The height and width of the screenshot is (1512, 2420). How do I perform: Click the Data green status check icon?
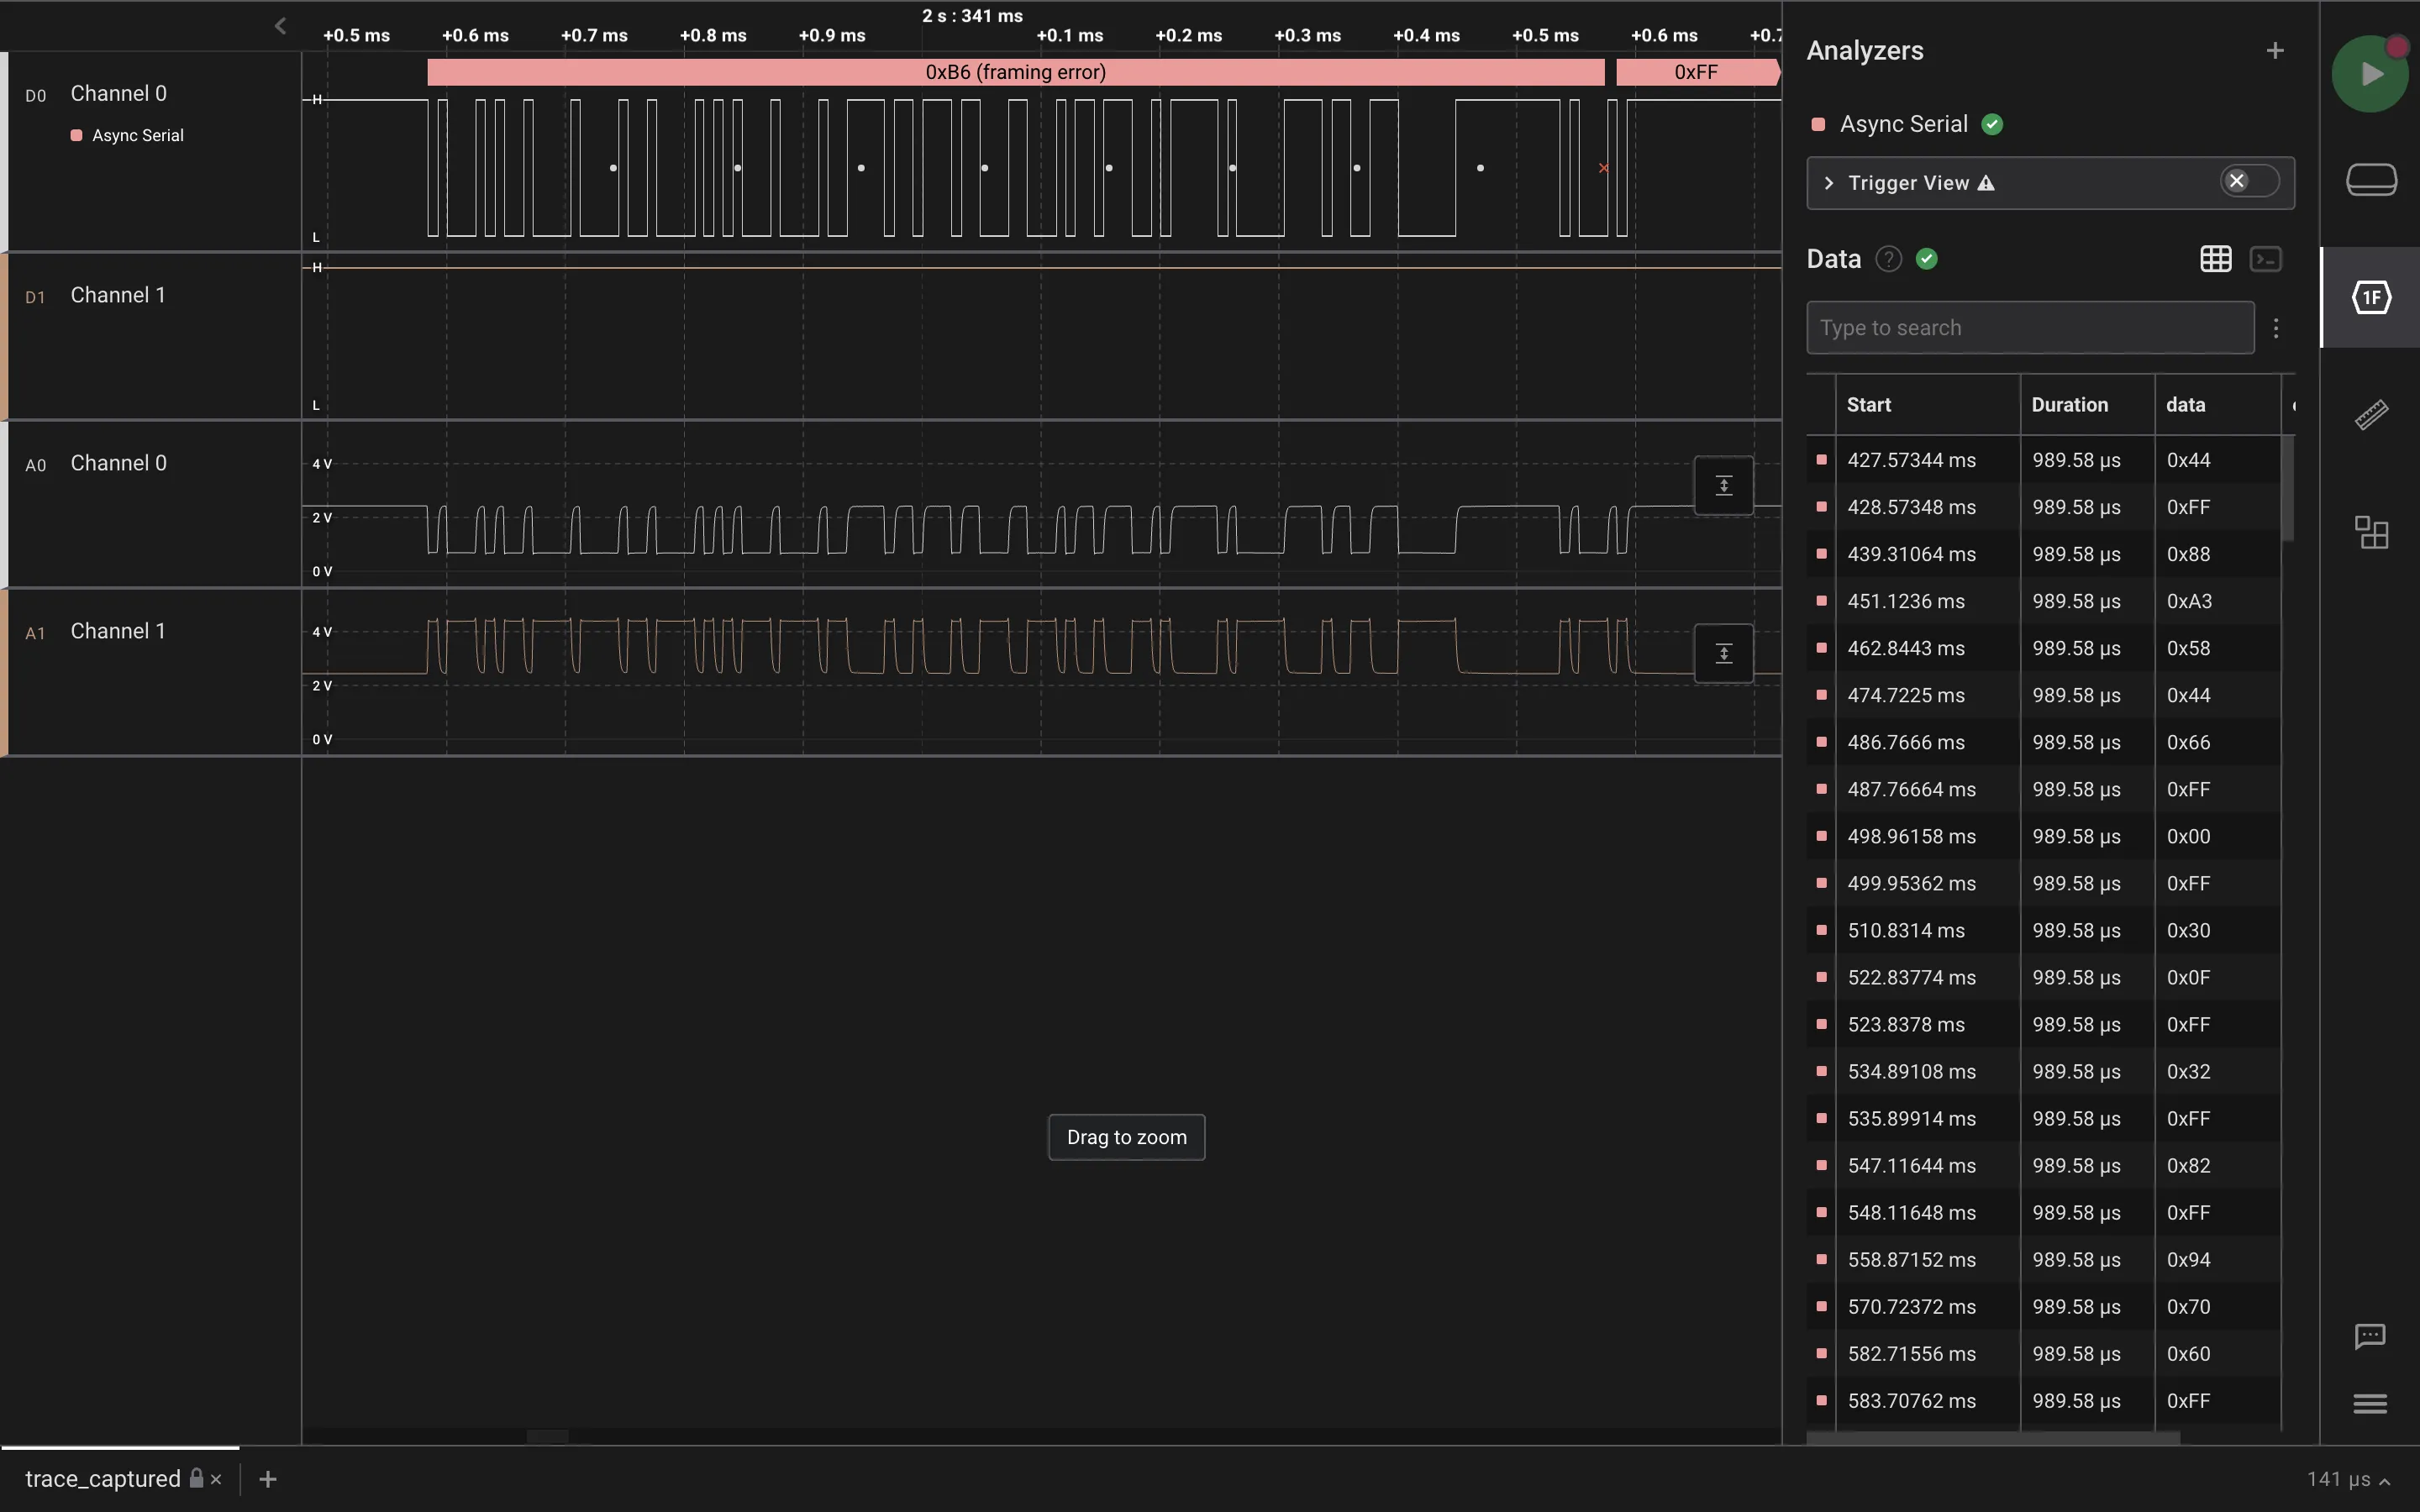pyautogui.click(x=1927, y=259)
